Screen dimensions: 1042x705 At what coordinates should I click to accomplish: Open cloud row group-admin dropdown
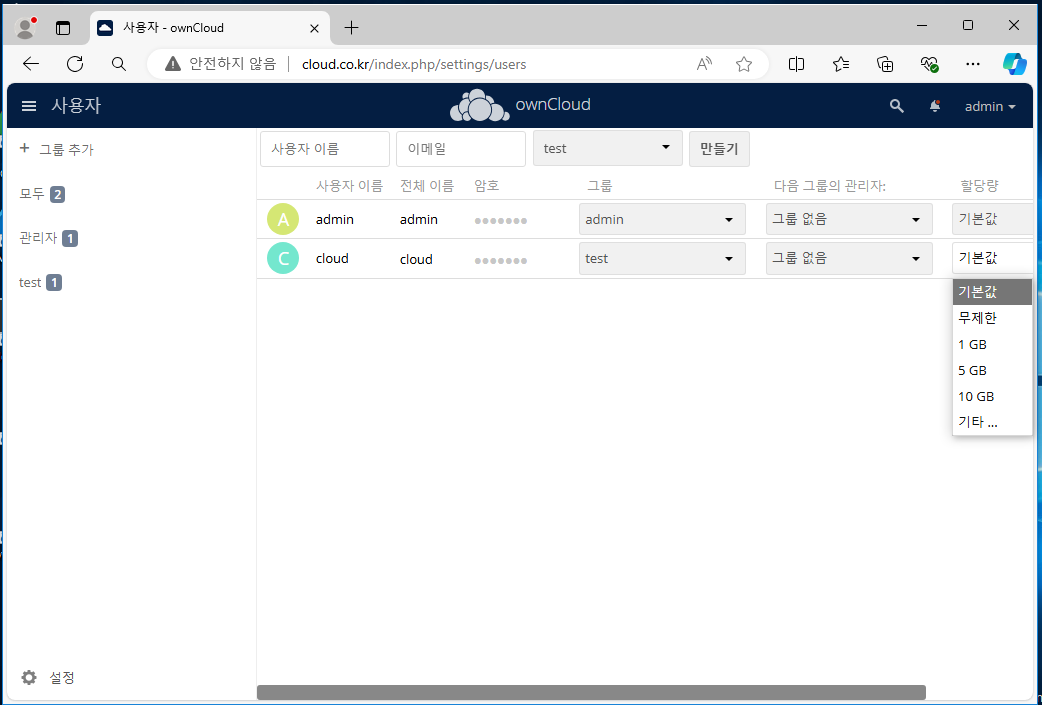pos(849,258)
